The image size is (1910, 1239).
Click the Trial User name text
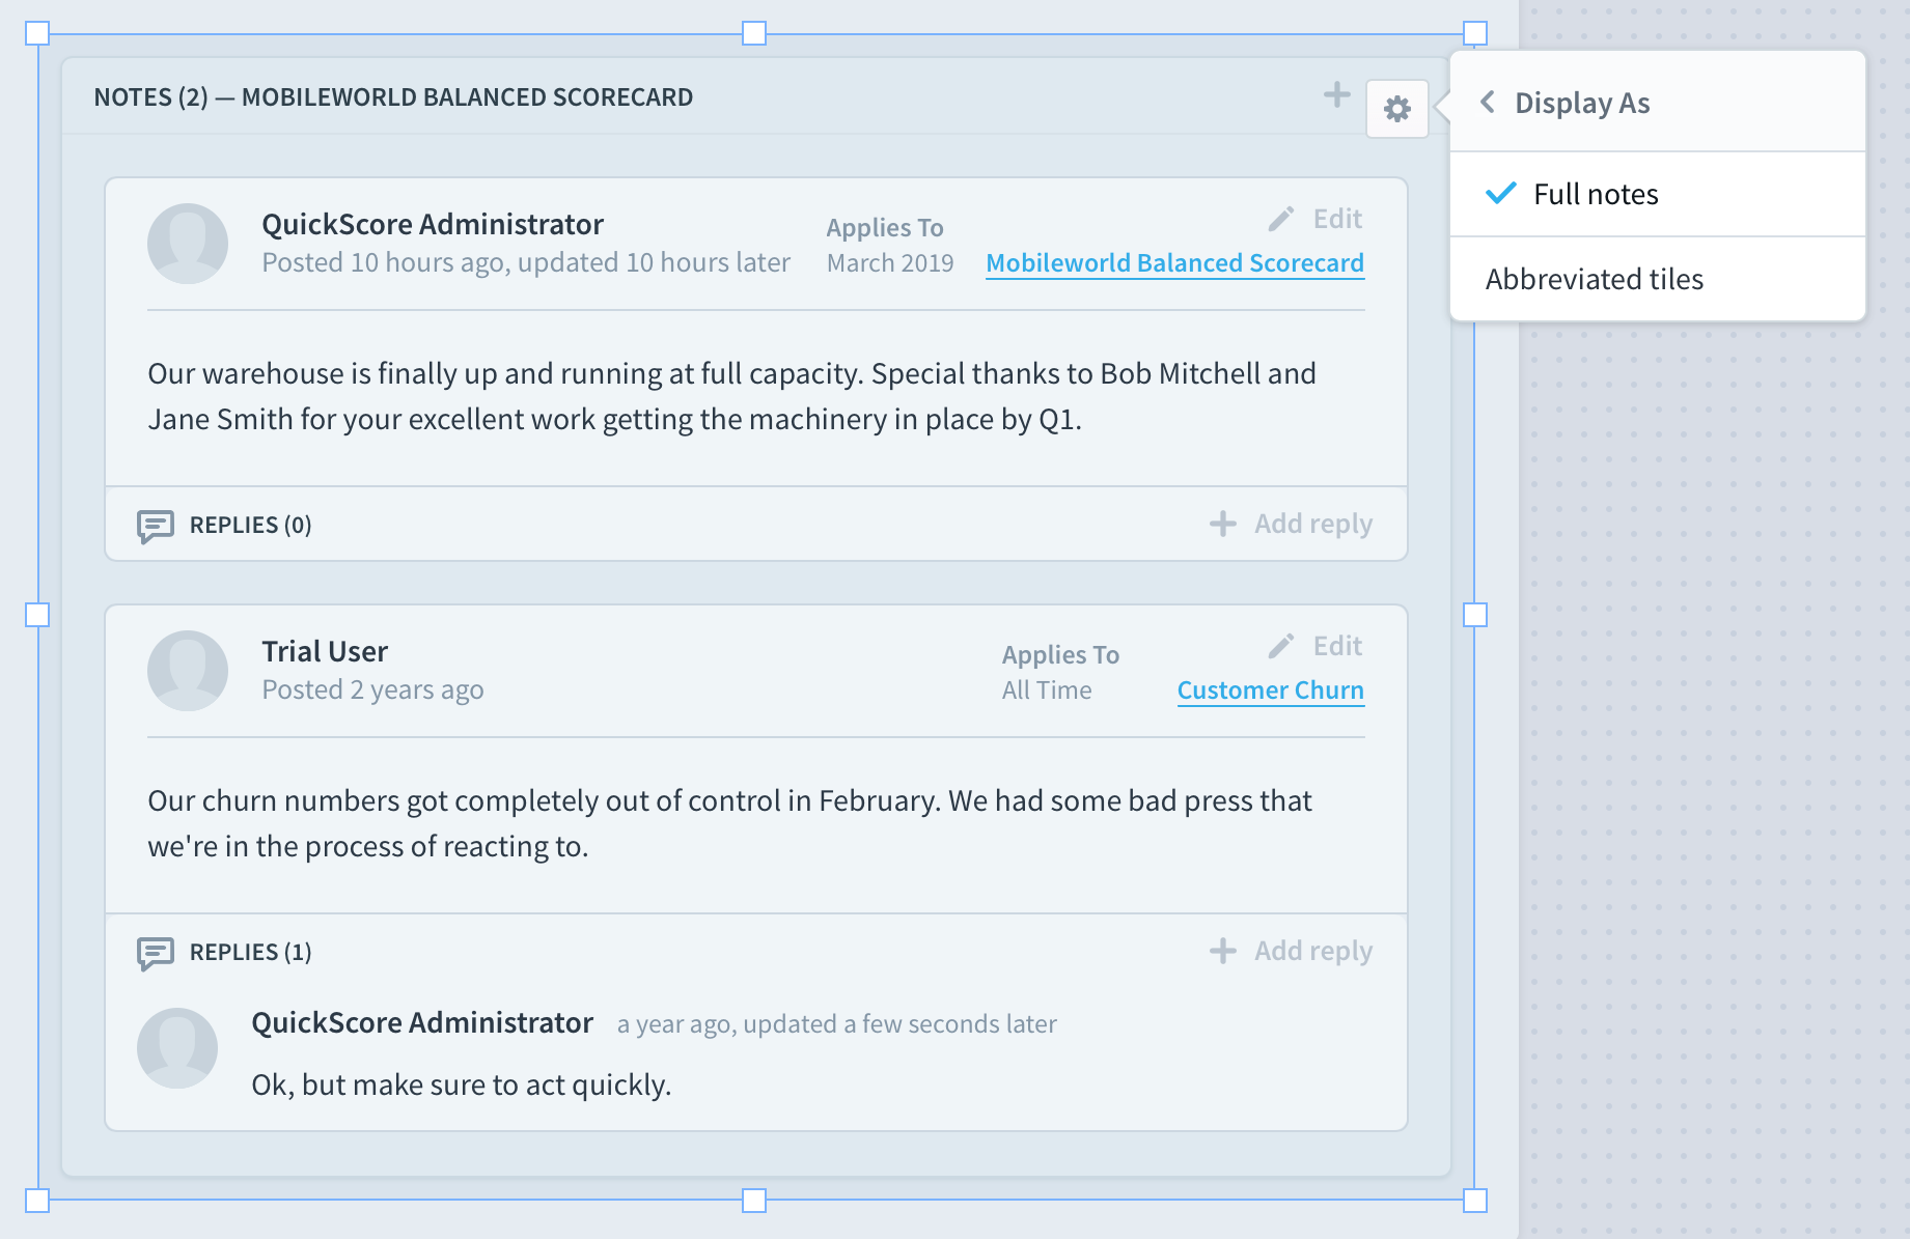tap(325, 651)
